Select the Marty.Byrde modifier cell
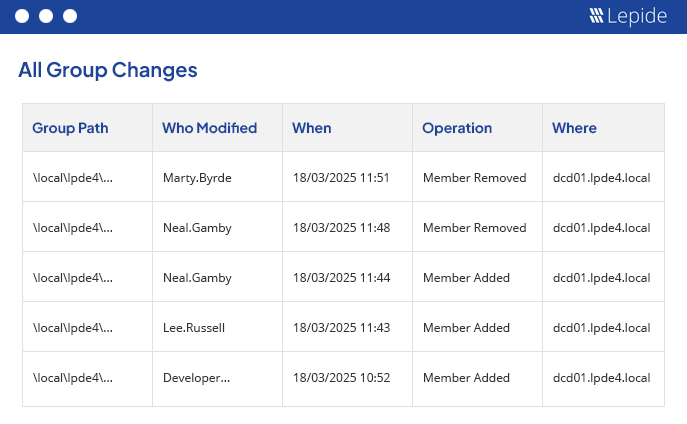This screenshot has width=687, height=424. (197, 178)
